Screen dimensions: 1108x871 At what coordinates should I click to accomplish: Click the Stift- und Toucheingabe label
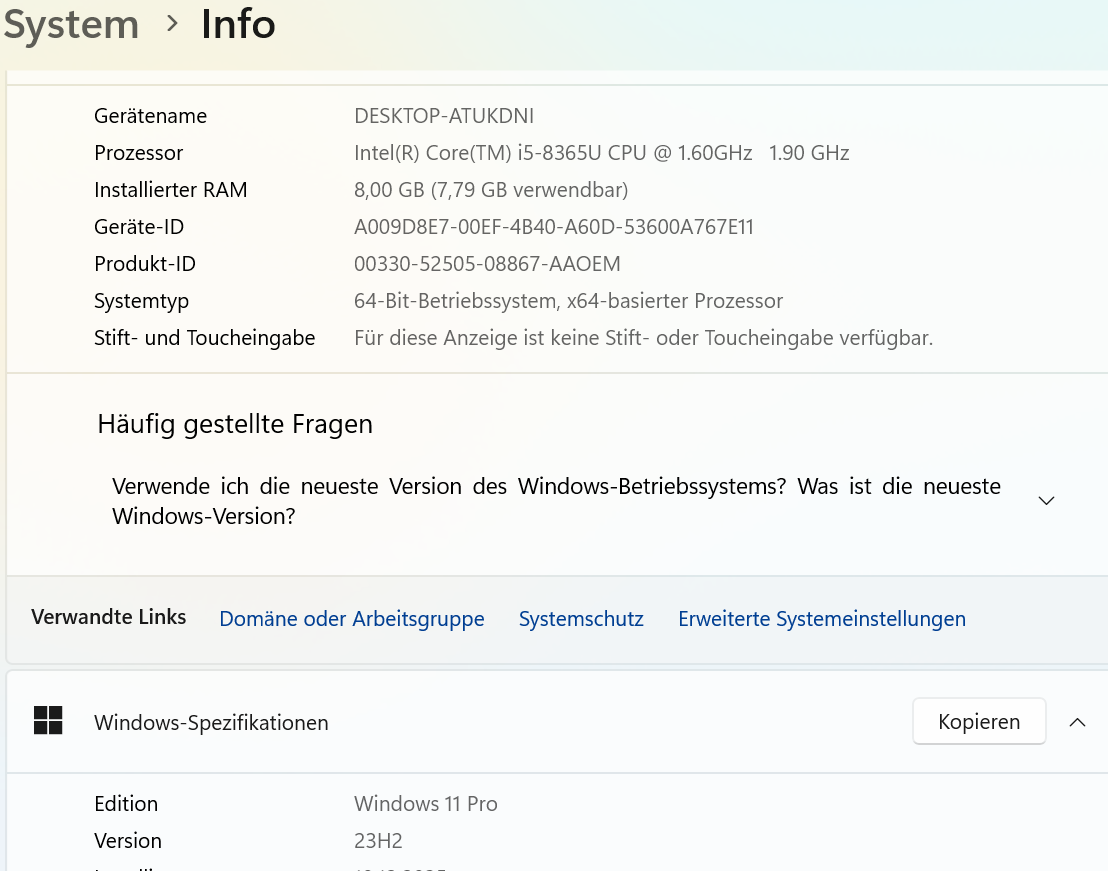pos(204,338)
